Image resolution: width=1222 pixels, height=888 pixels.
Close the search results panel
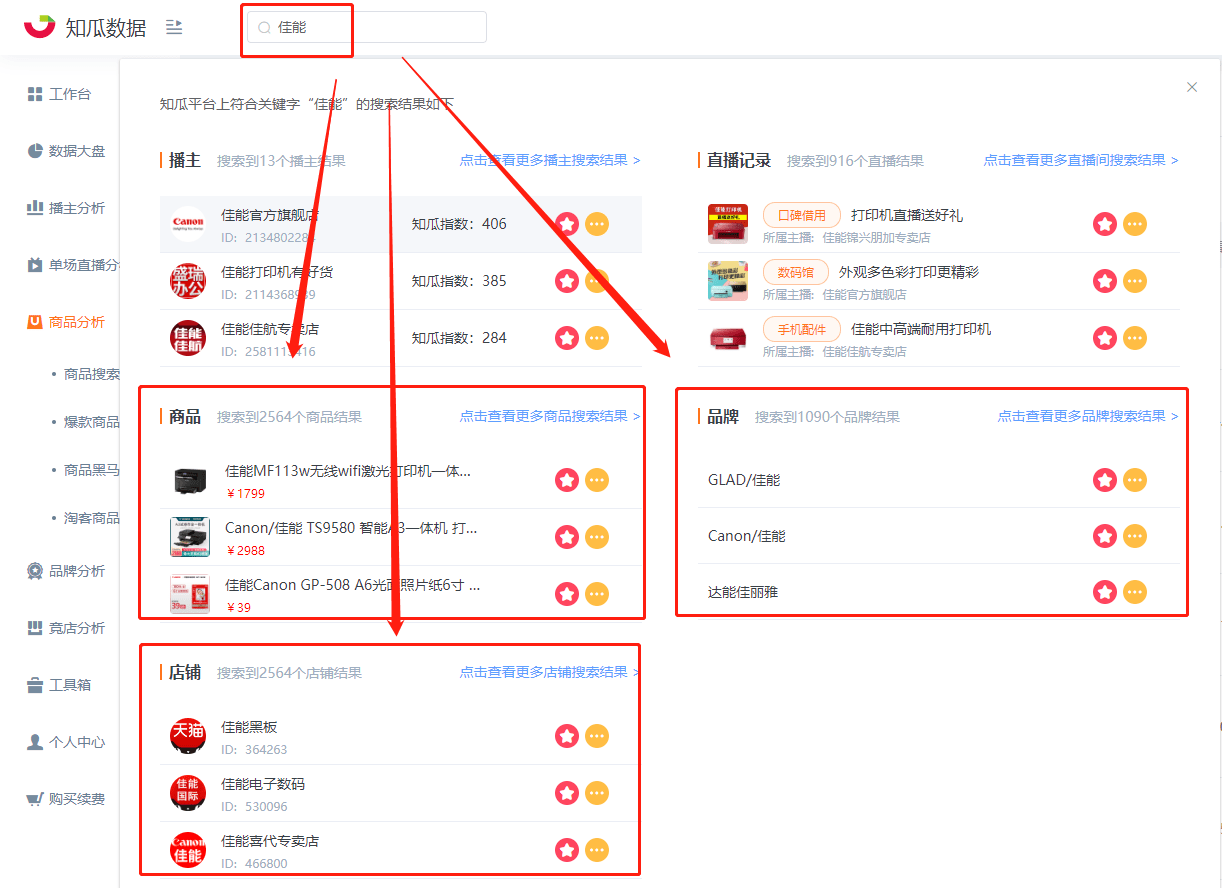(1192, 87)
